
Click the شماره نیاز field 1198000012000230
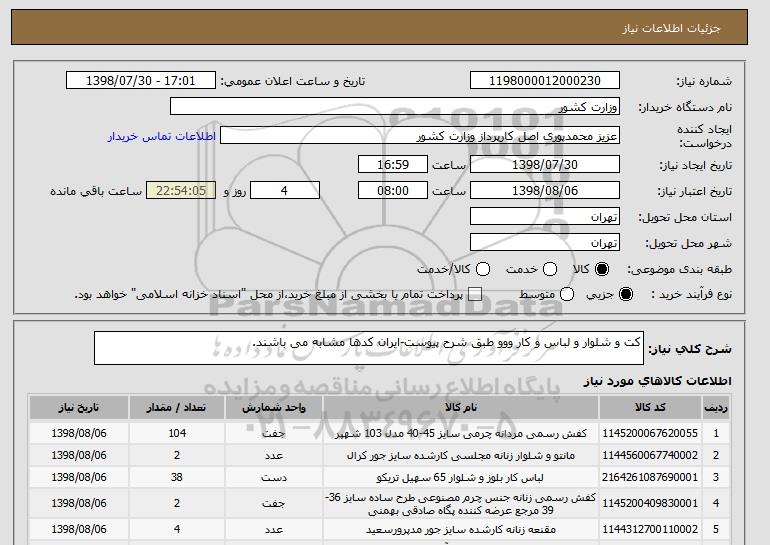pyautogui.click(x=545, y=81)
